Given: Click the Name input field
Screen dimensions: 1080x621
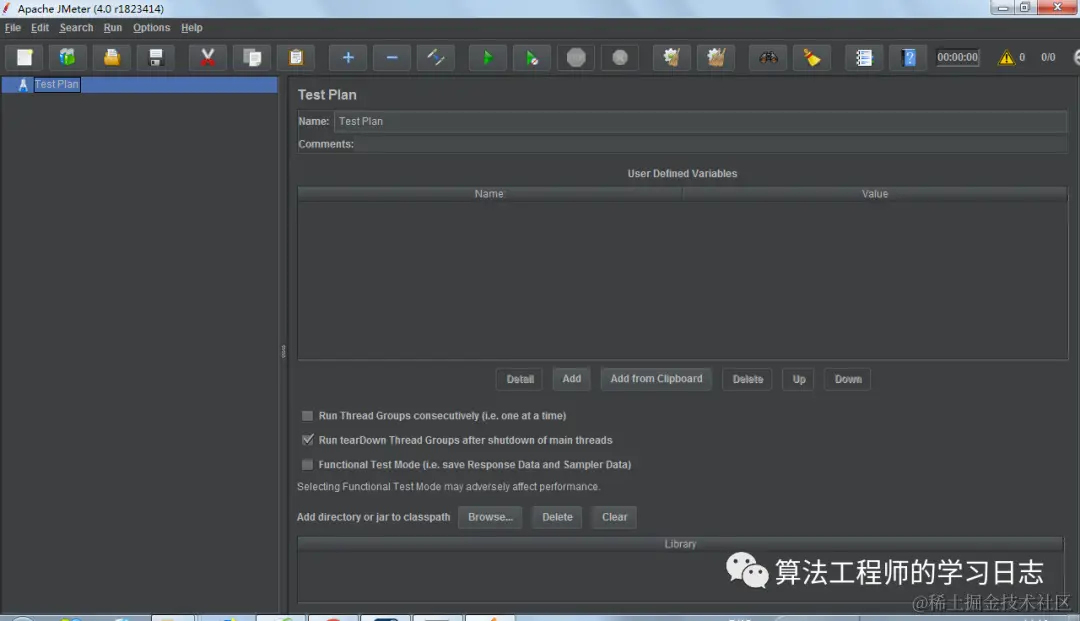Looking at the screenshot, I should coord(700,121).
